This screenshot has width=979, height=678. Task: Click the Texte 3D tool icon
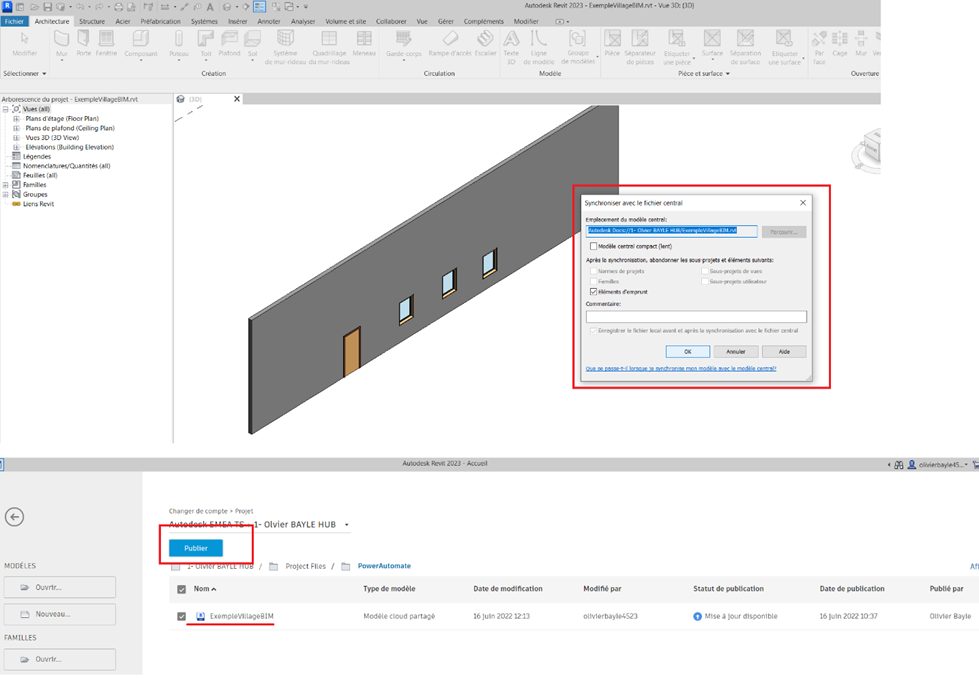(511, 39)
